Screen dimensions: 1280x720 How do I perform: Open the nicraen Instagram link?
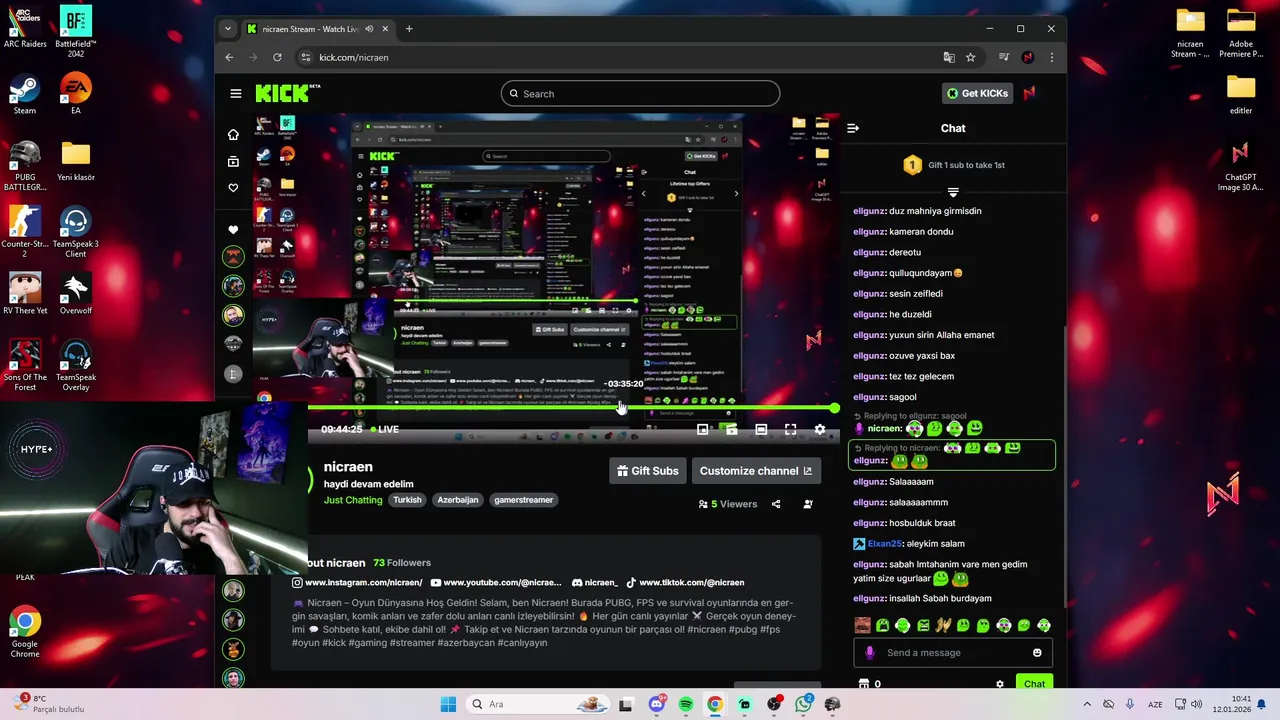click(x=357, y=582)
